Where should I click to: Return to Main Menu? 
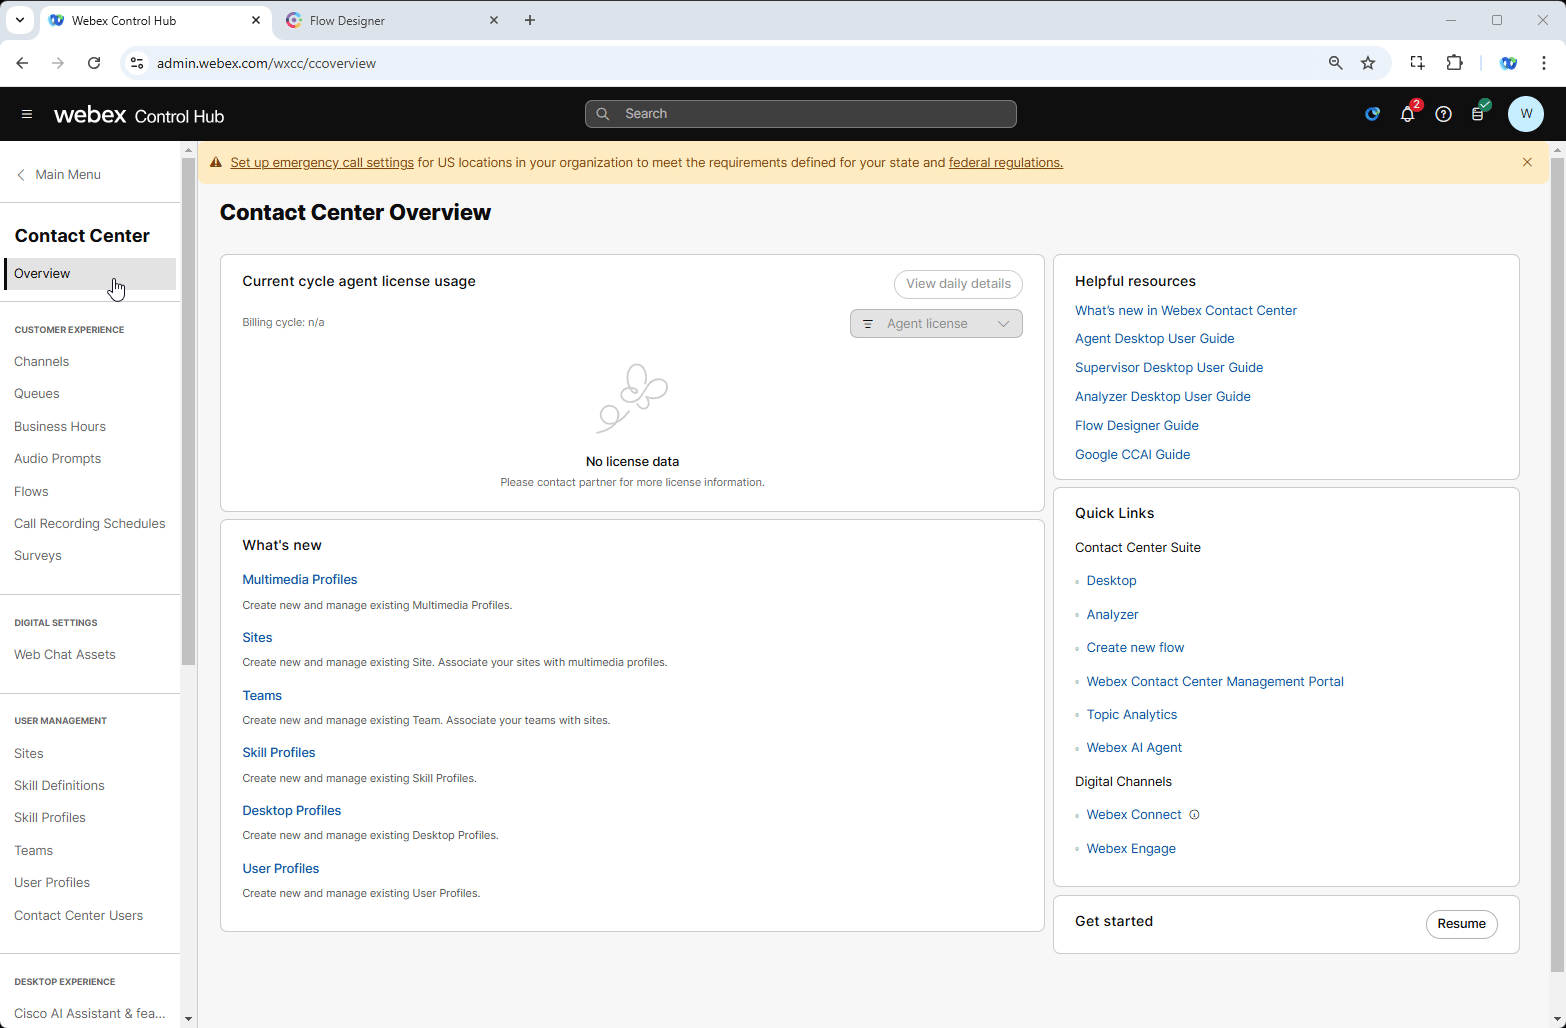tap(58, 174)
